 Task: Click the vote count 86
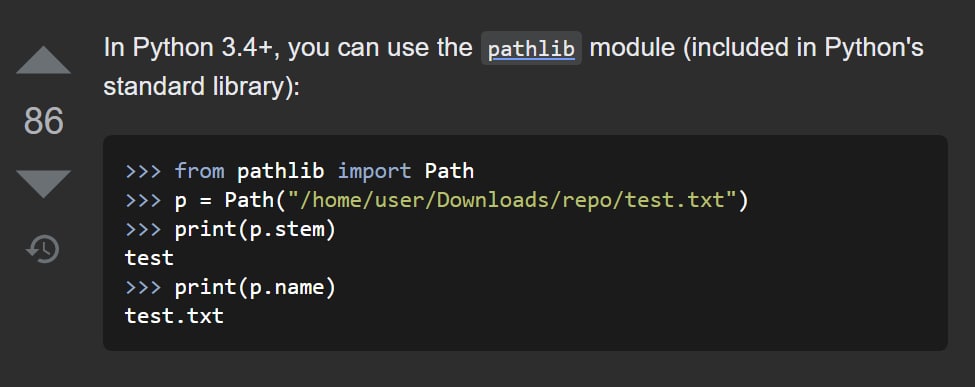[x=44, y=121]
